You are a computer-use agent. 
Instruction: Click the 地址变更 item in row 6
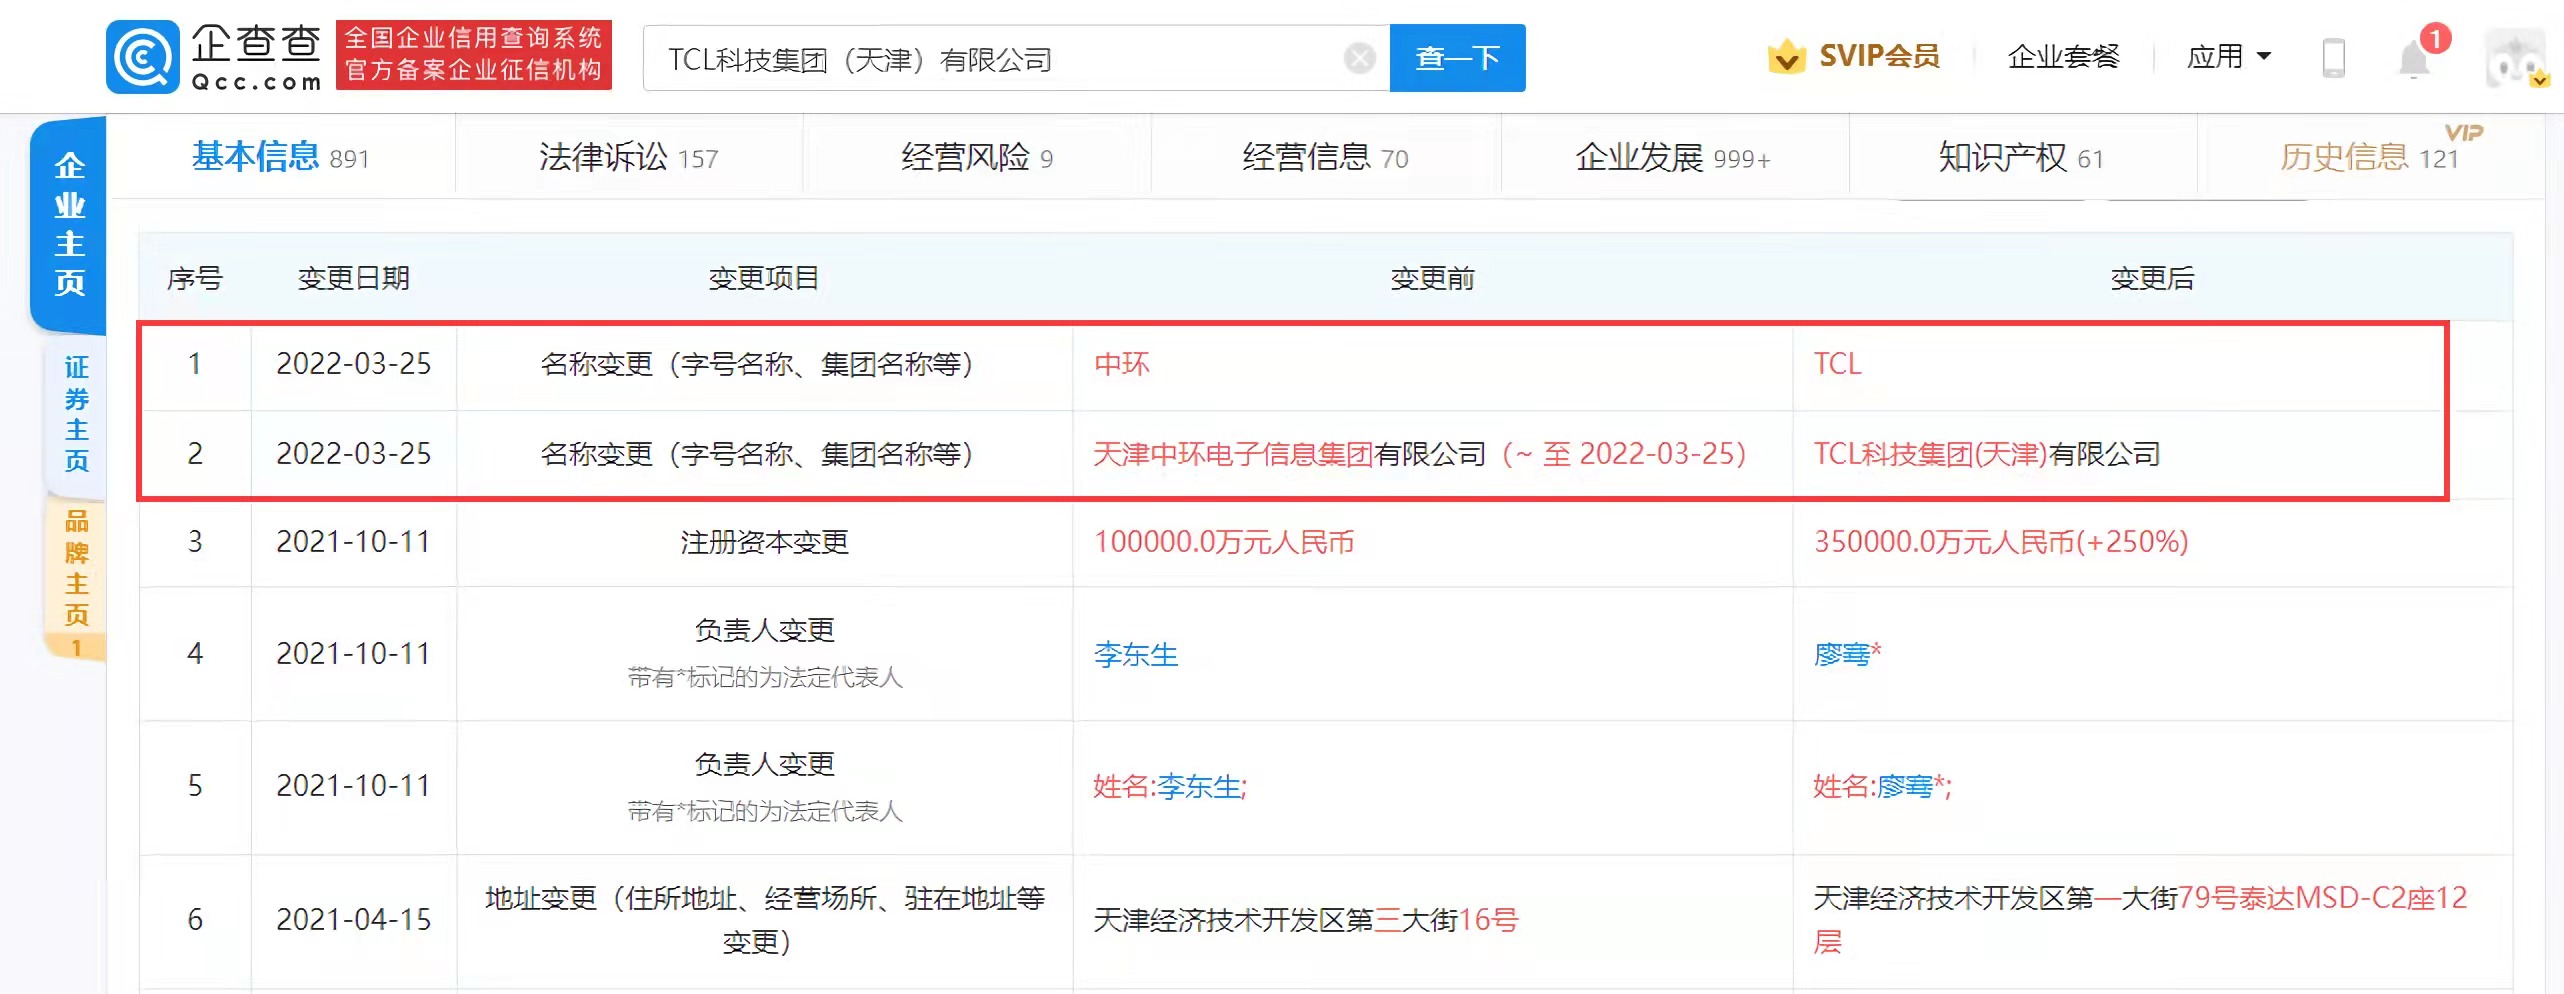[764, 919]
